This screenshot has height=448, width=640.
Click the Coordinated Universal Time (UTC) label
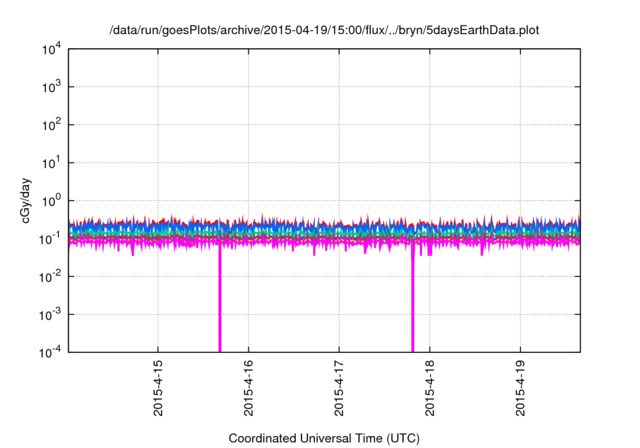(324, 438)
